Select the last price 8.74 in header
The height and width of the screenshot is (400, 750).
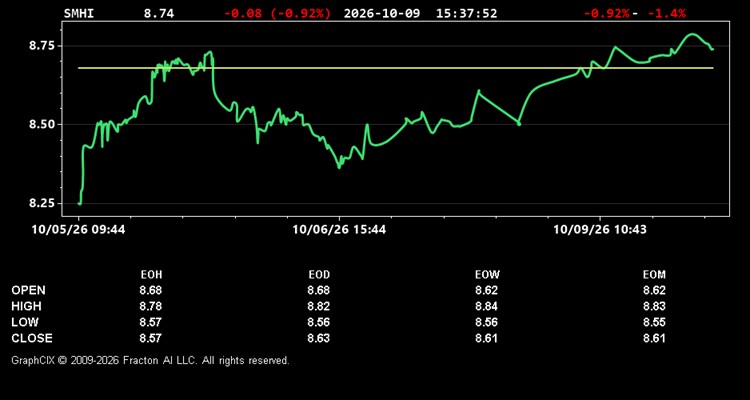pyautogui.click(x=159, y=13)
